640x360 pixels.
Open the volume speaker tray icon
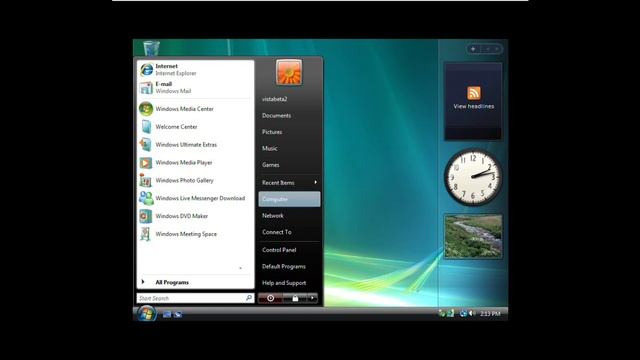[472, 313]
